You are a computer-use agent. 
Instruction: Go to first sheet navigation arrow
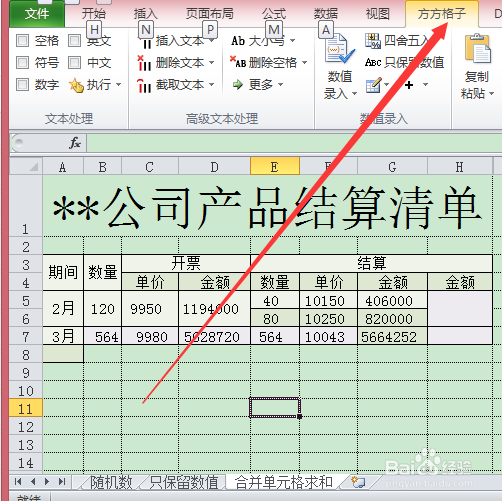pyautogui.click(x=18, y=481)
